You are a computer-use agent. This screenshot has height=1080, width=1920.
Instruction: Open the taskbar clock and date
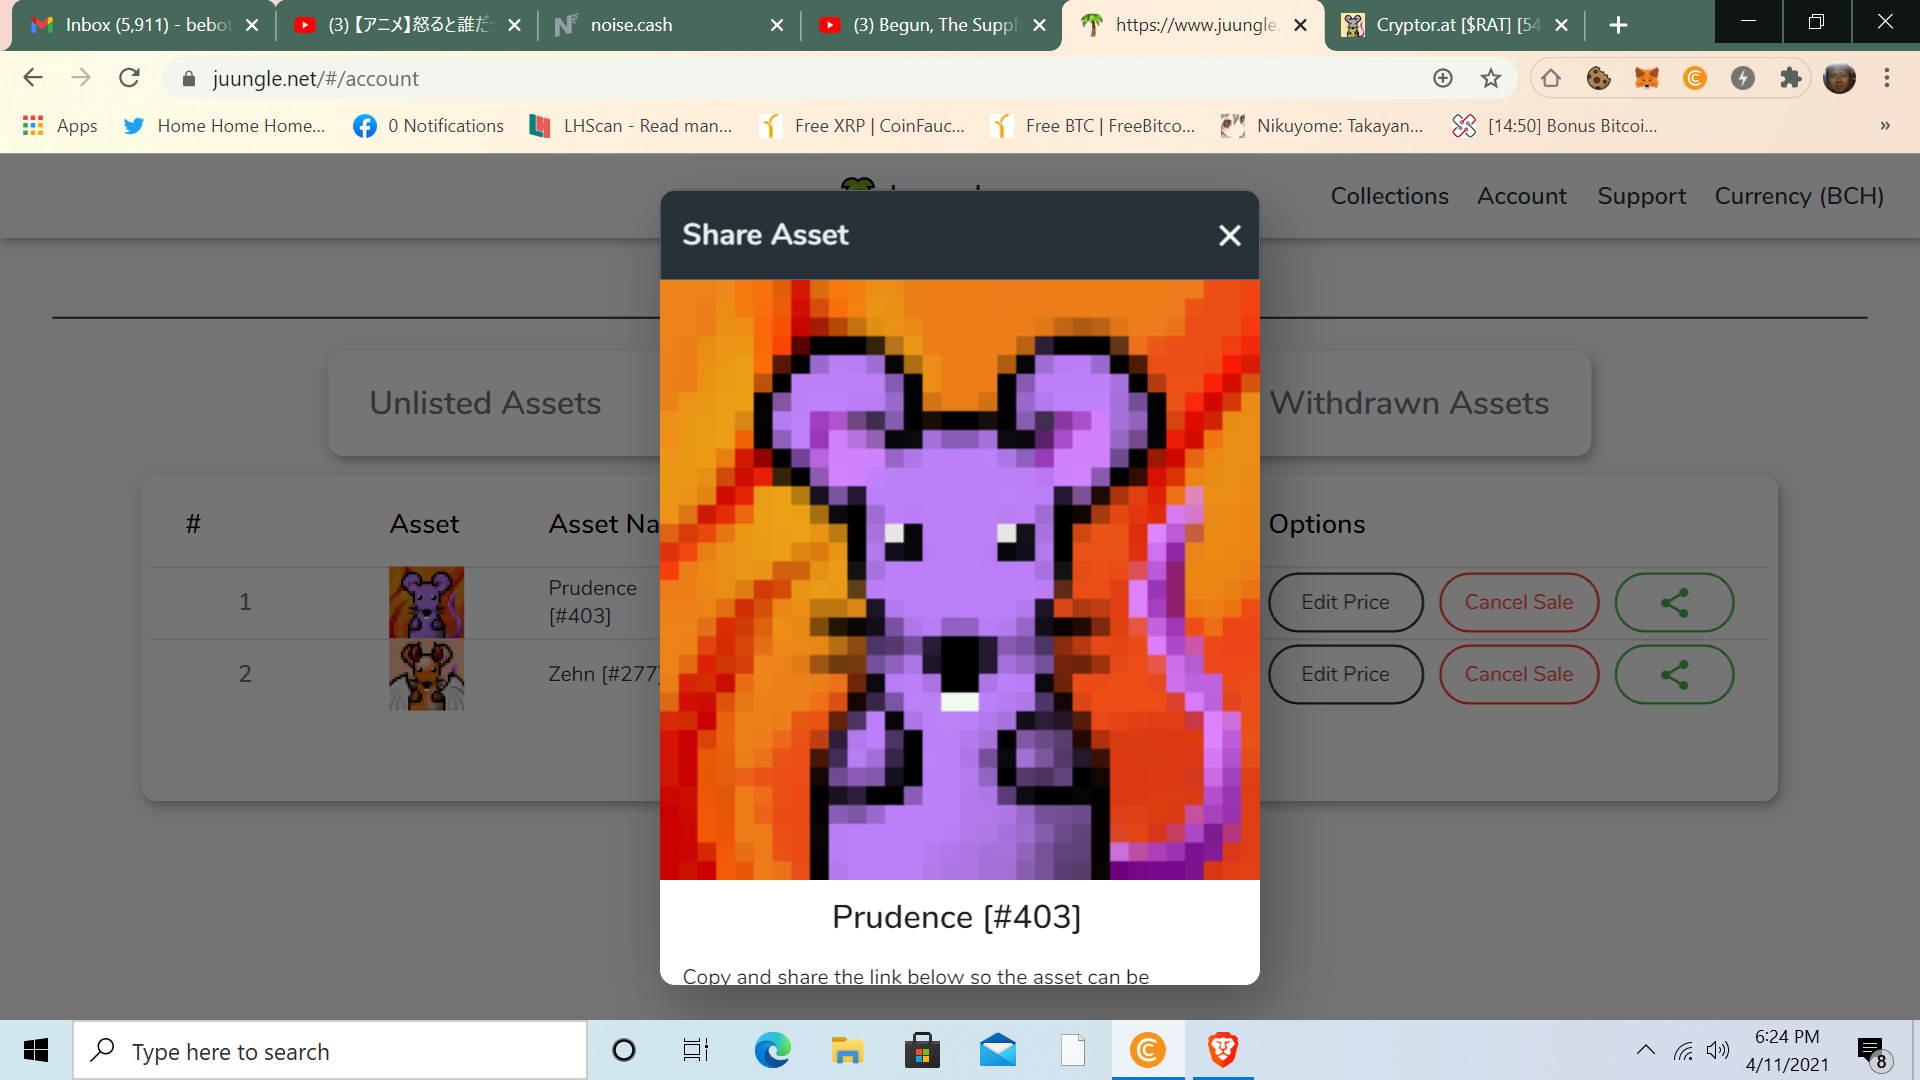point(1788,1050)
